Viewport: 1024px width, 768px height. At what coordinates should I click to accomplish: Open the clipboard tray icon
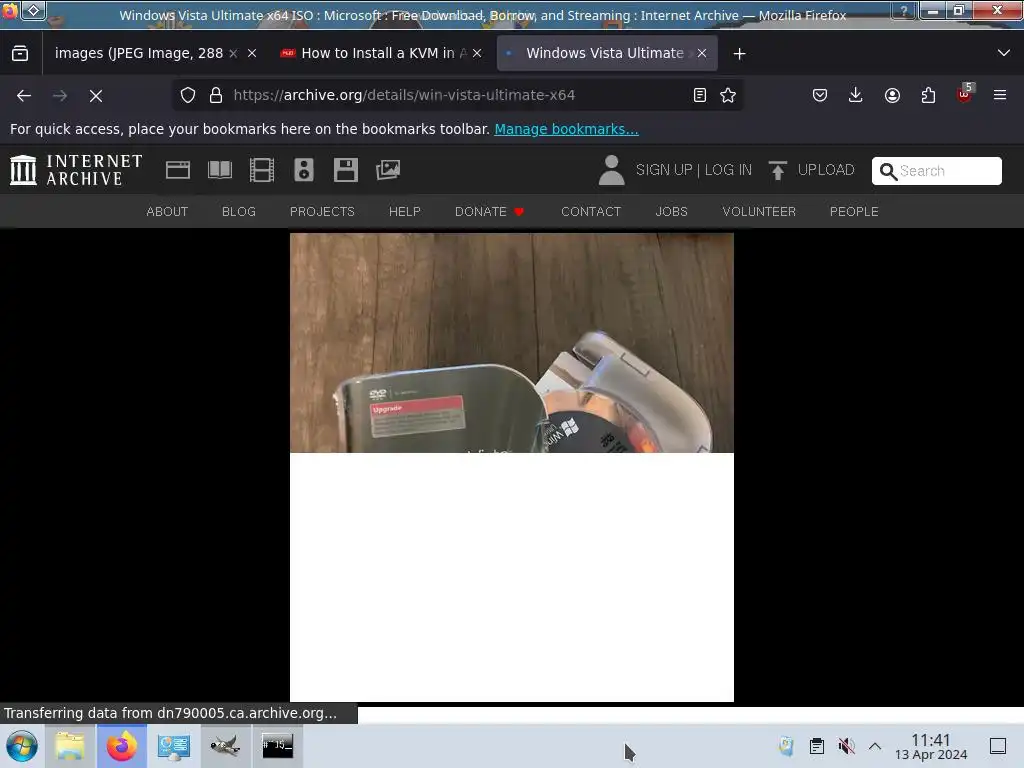tap(816, 746)
